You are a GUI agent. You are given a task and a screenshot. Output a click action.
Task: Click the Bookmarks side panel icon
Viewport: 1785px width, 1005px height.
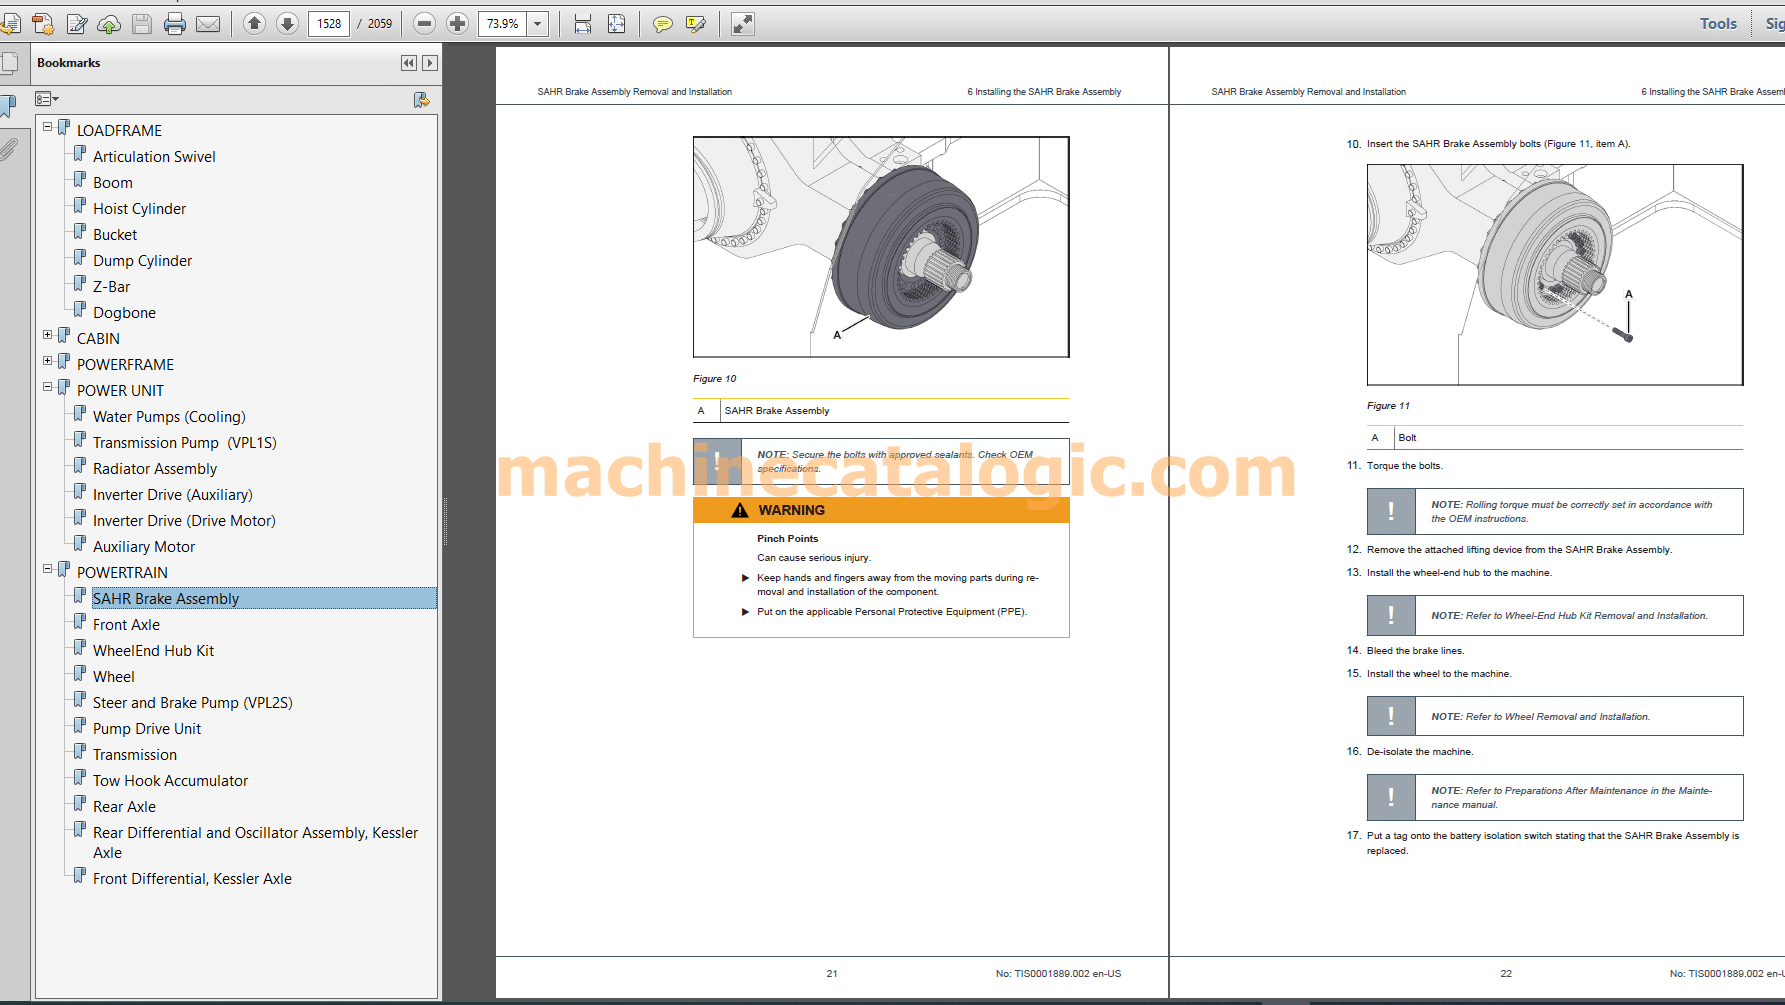point(9,106)
